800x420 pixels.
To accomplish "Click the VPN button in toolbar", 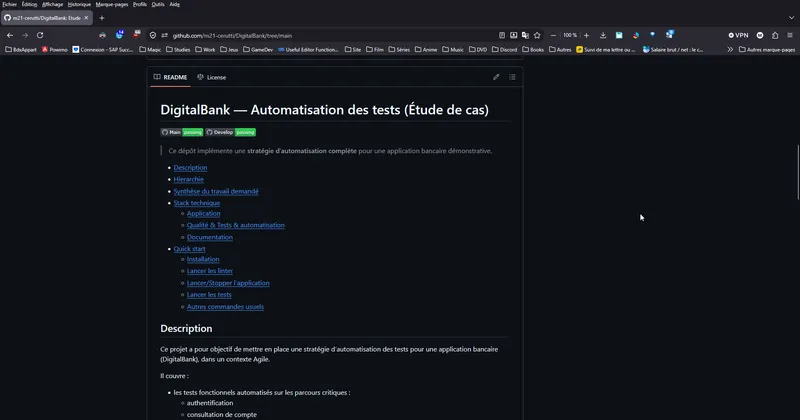I will tap(738, 35).
